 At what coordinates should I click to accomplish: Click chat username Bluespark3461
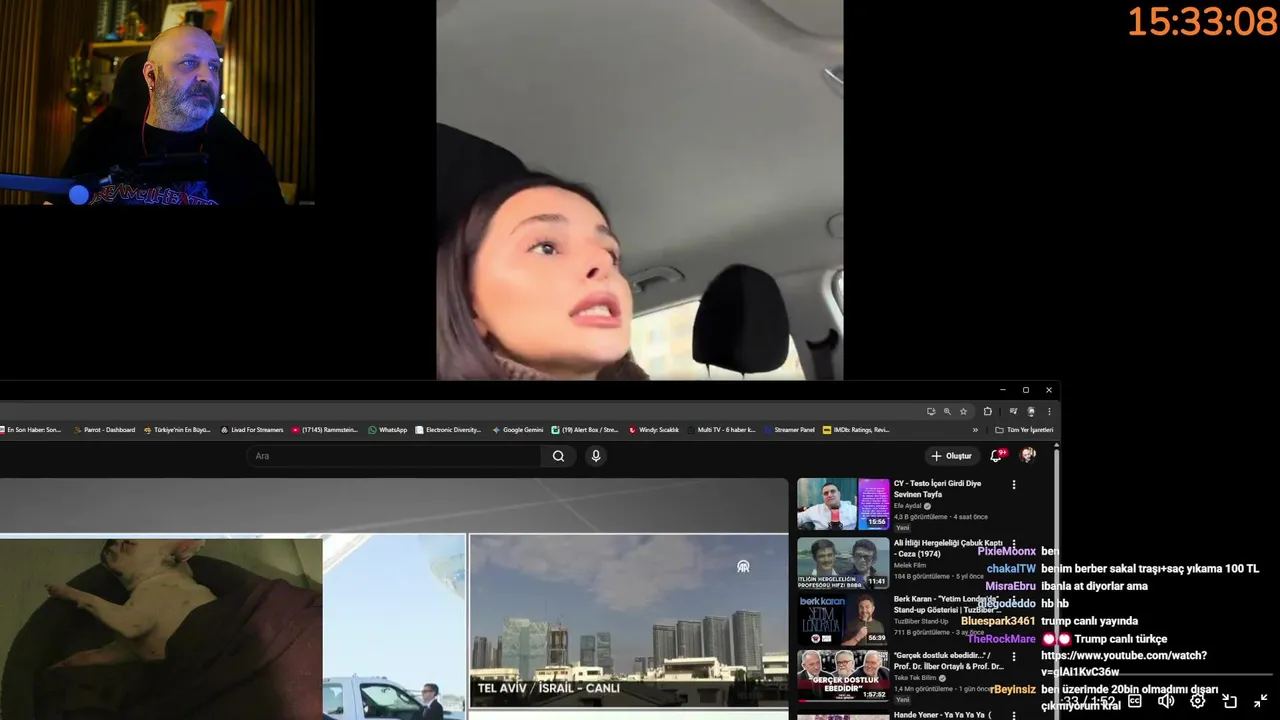click(x=998, y=621)
